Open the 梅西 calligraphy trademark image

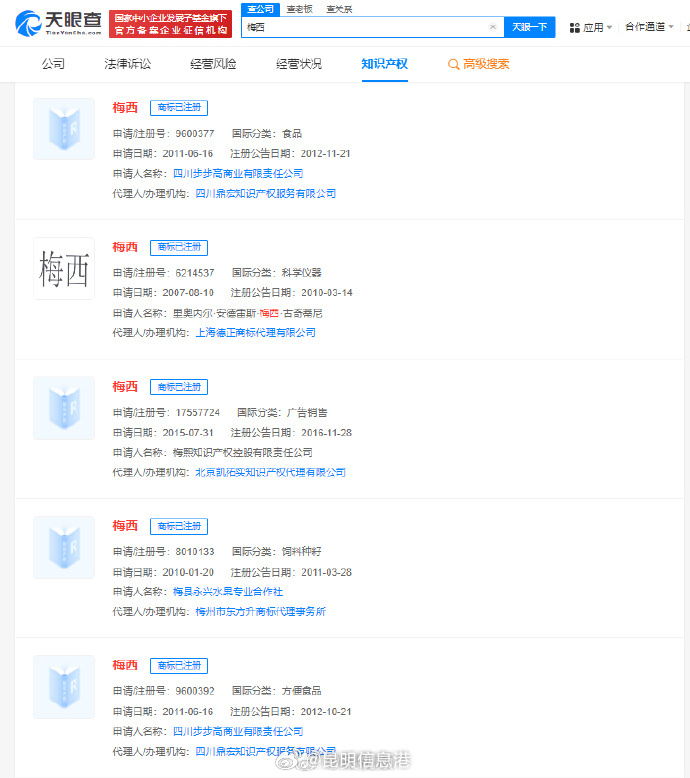pos(64,268)
